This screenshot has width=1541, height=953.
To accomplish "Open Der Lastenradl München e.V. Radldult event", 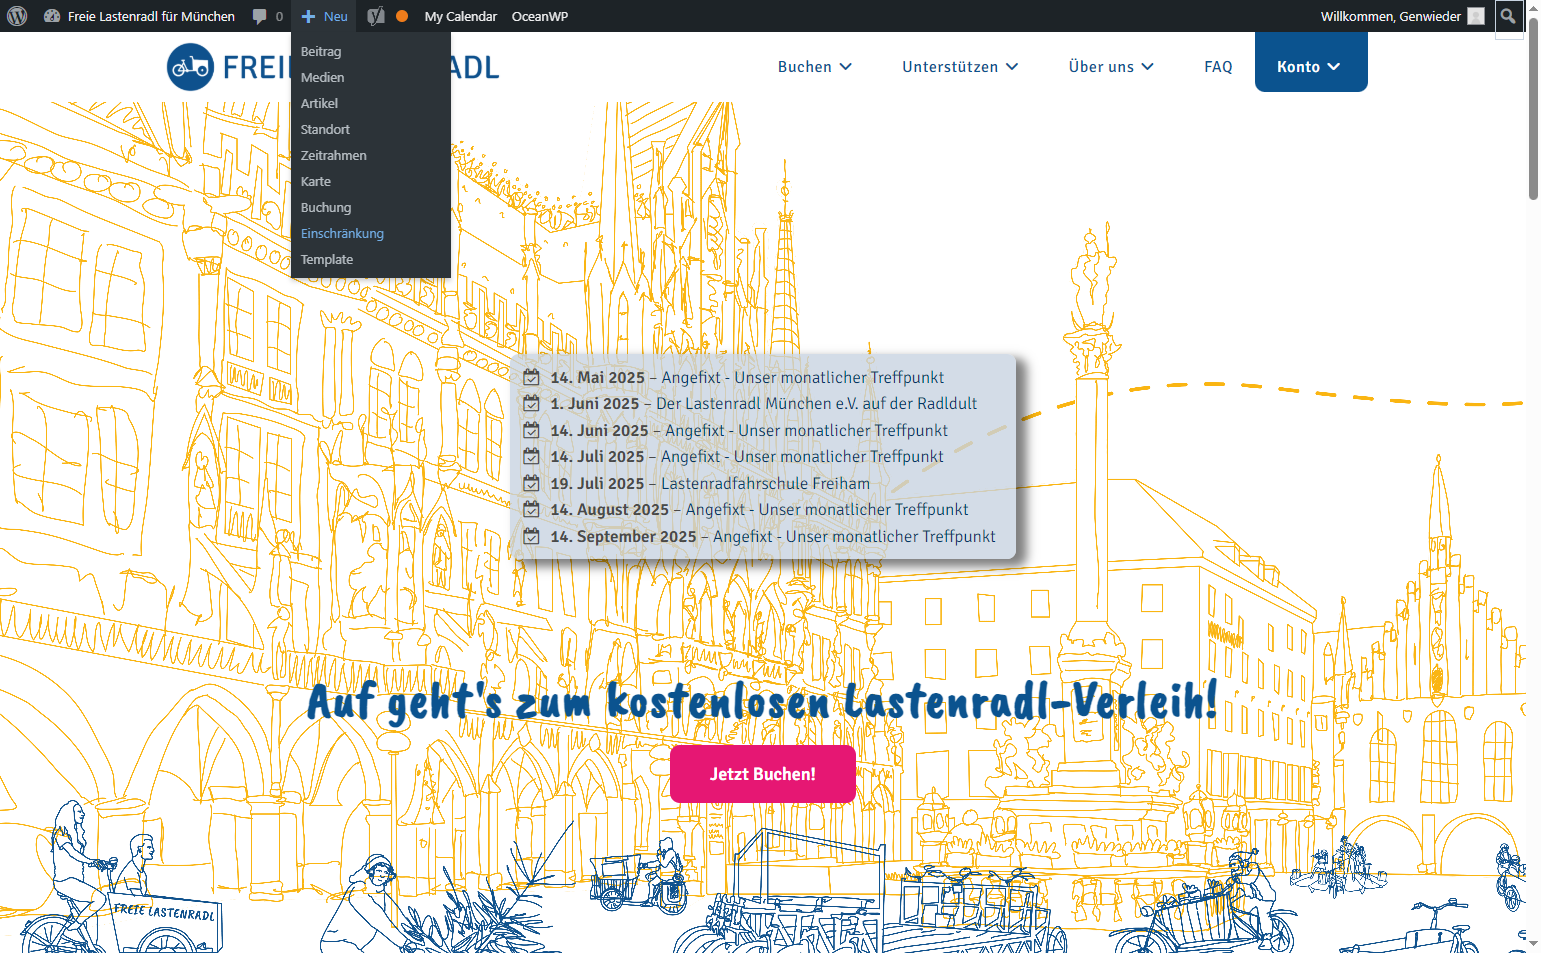I will (816, 403).
